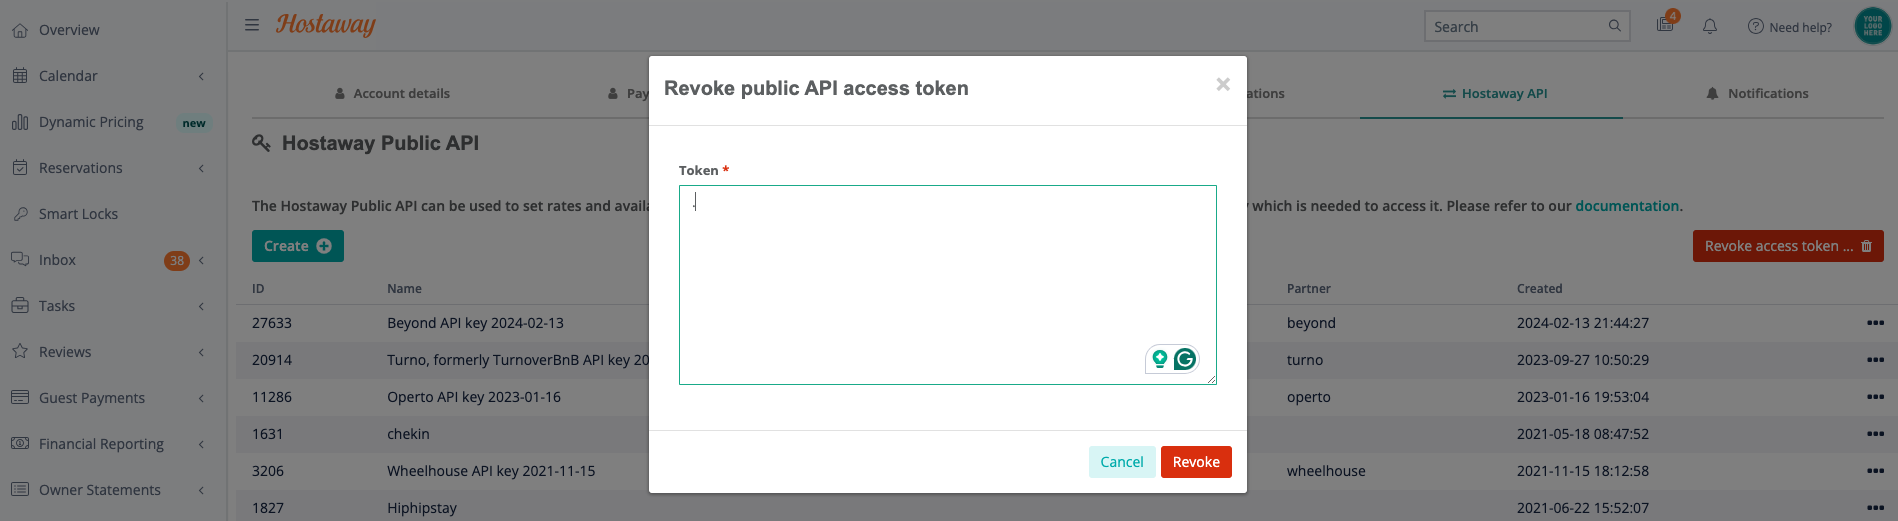Open more options for Beyond API key row
This screenshot has height=521, width=1898.
pyautogui.click(x=1875, y=323)
